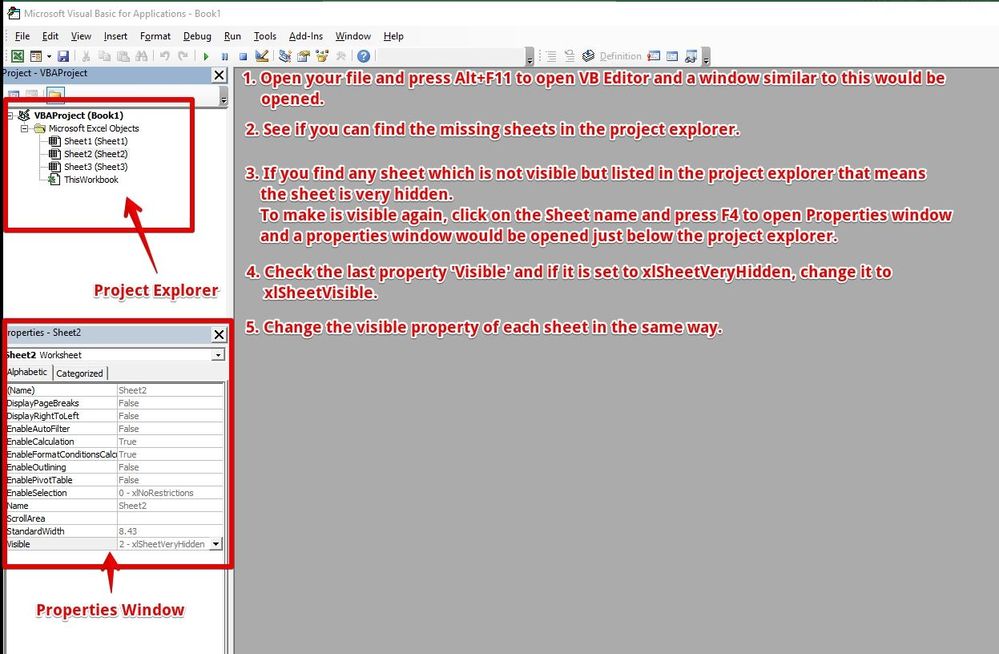Image resolution: width=999 pixels, height=654 pixels.
Task: Click View Code icon in Project pane
Action: 13,96
